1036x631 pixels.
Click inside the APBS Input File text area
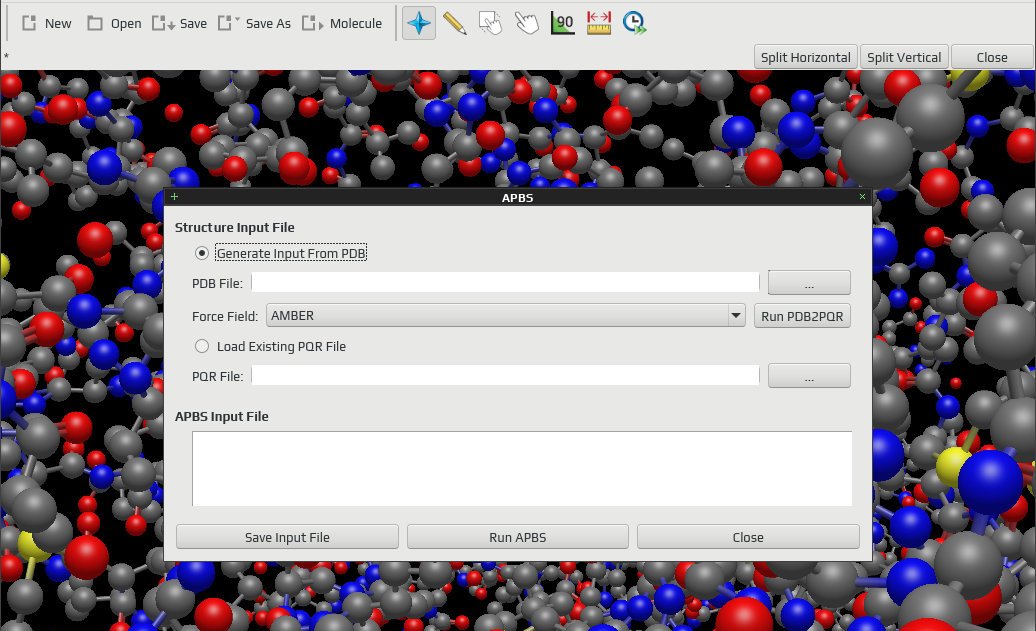click(x=522, y=468)
